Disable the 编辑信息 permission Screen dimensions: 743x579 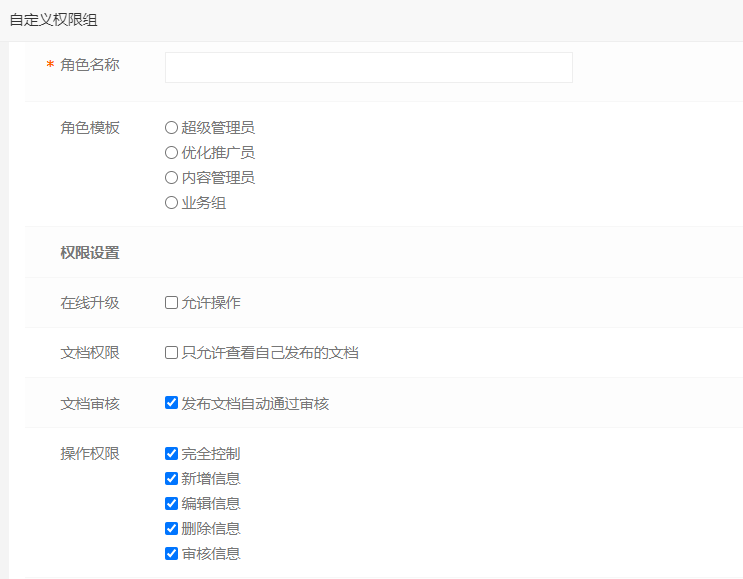point(171,503)
